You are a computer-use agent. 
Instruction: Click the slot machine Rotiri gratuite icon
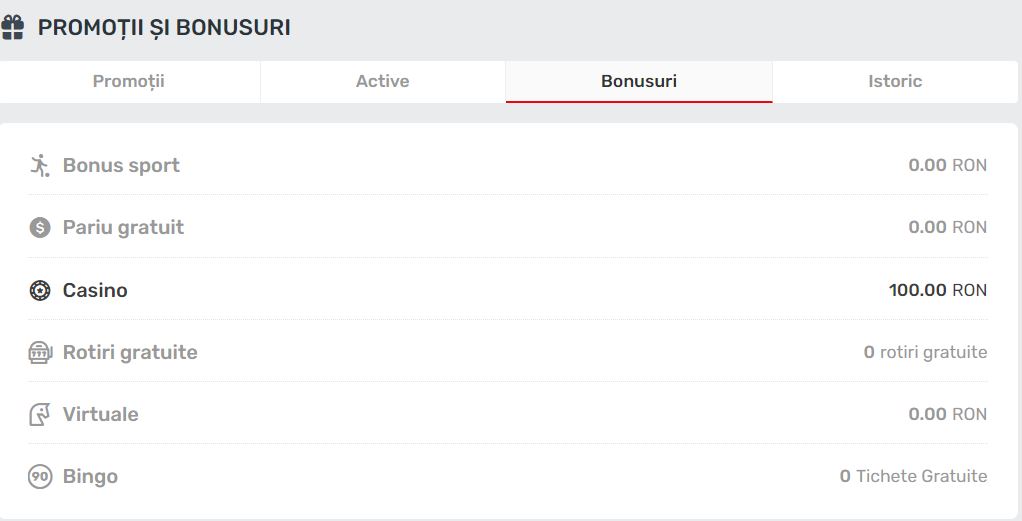coord(40,352)
